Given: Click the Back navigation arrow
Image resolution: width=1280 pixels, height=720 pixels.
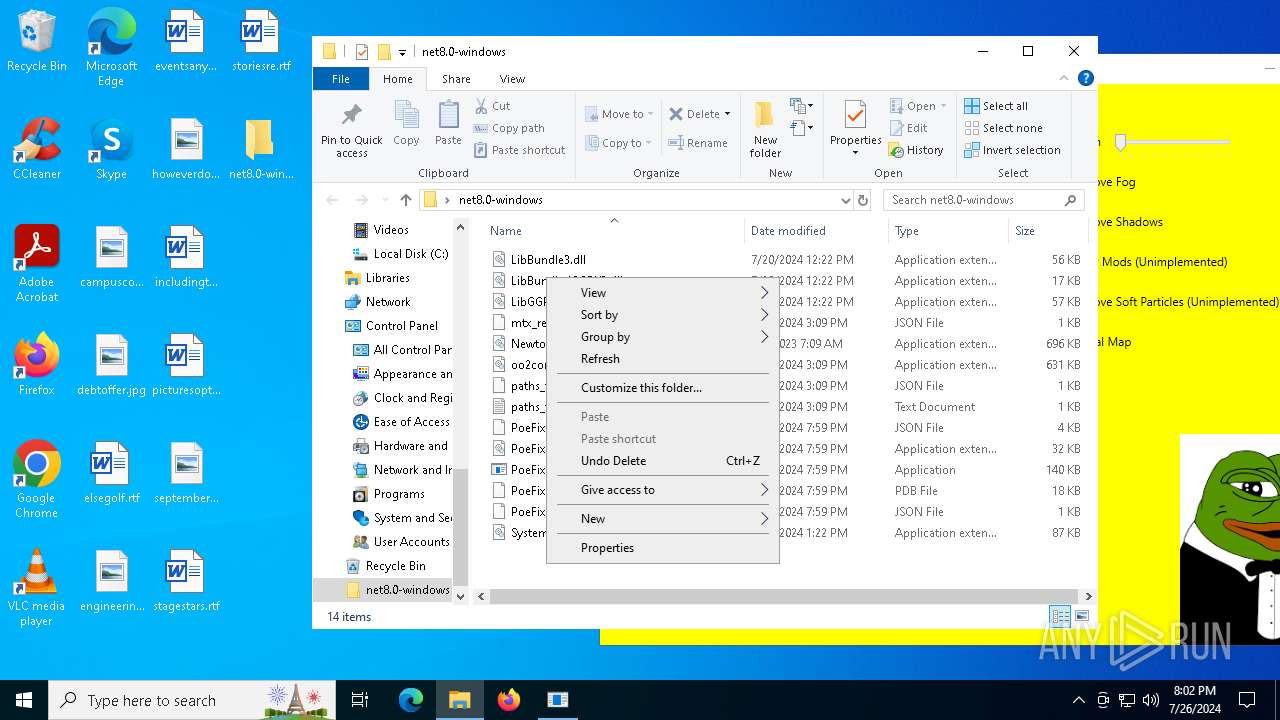Looking at the screenshot, I should [332, 200].
